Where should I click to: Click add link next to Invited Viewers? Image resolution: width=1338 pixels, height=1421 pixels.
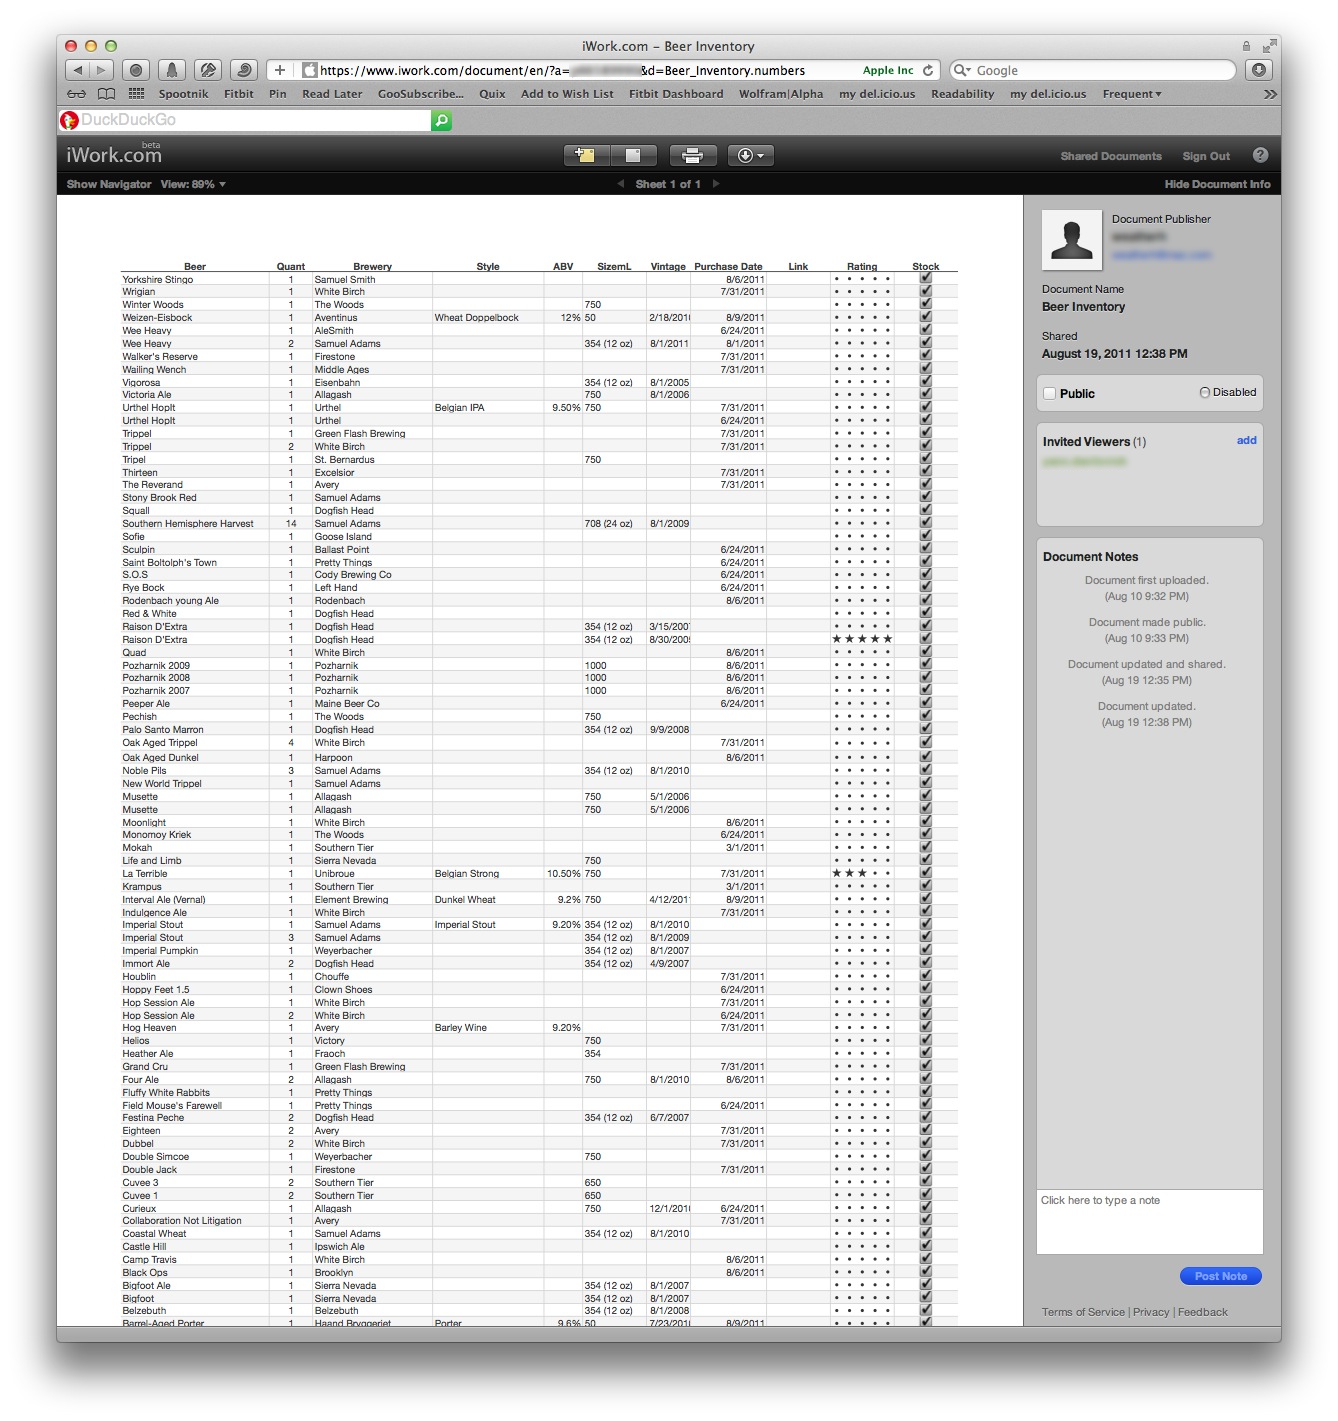click(1246, 440)
